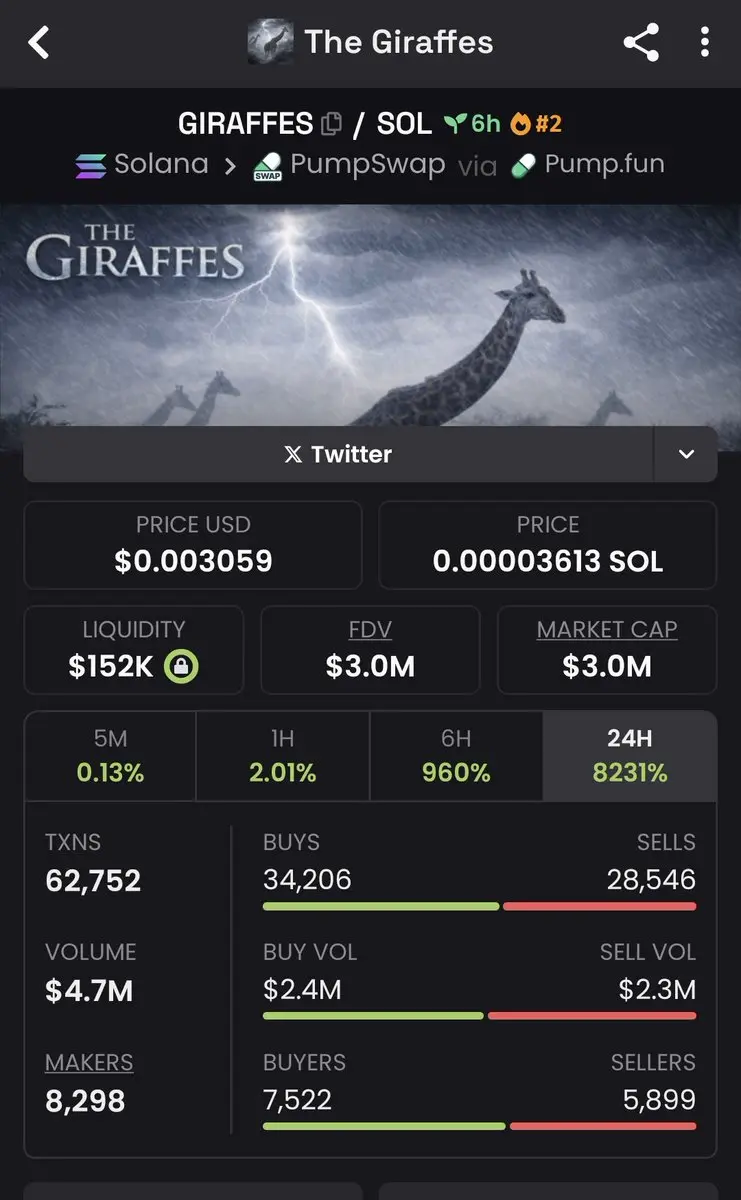Tap the Solana chain logo
Image resolution: width=741 pixels, height=1200 pixels.
click(x=91, y=165)
